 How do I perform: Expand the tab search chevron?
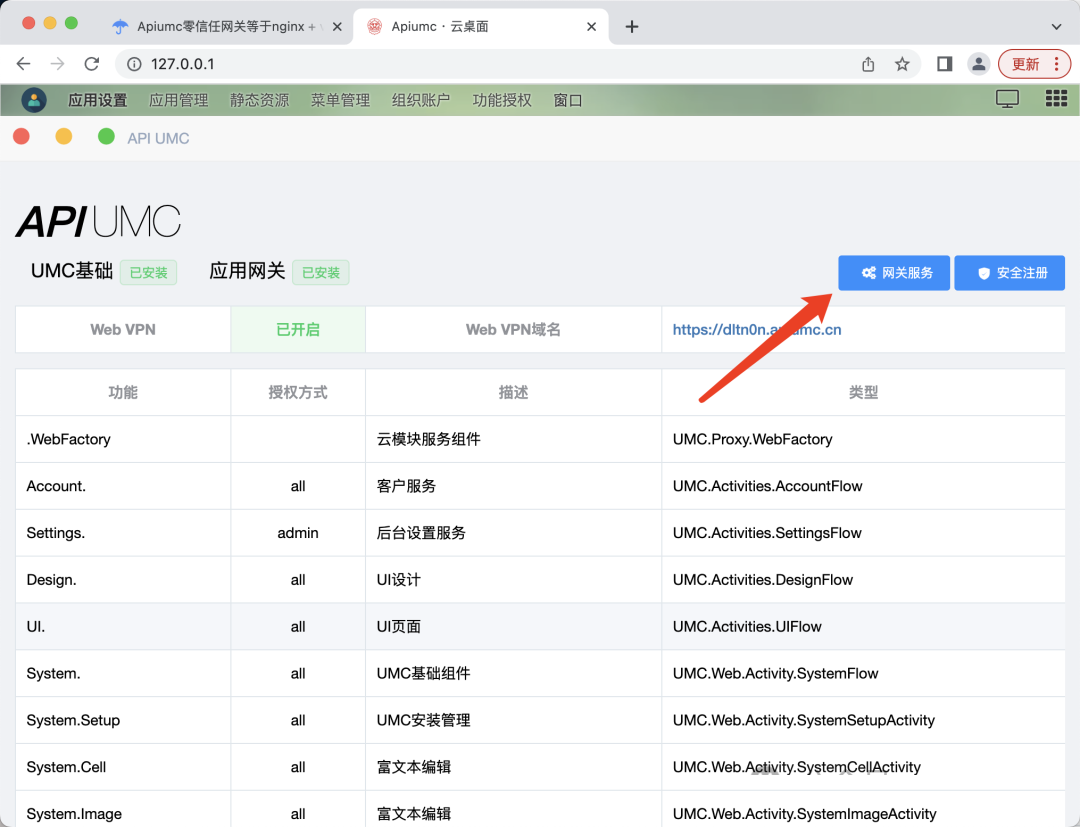1057,27
